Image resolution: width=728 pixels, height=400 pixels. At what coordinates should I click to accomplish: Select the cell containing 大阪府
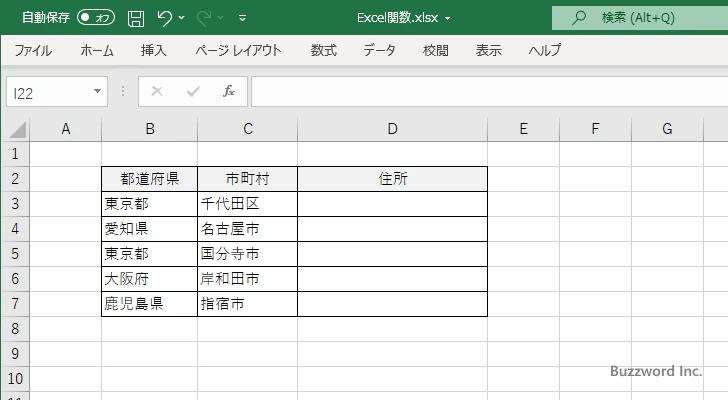(x=150, y=279)
